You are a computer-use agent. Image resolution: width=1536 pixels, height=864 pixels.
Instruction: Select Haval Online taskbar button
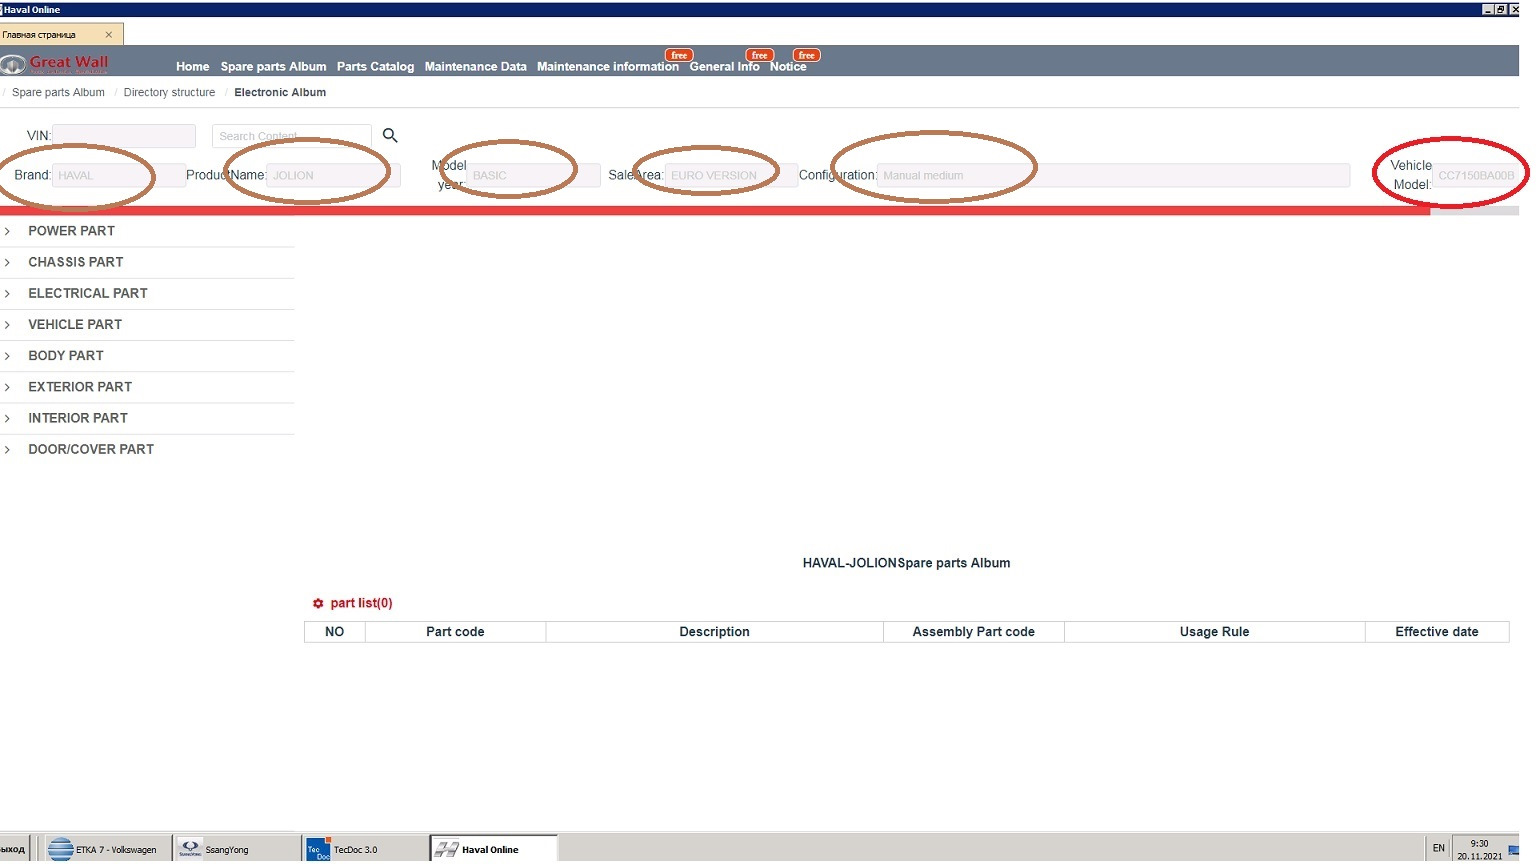point(493,849)
